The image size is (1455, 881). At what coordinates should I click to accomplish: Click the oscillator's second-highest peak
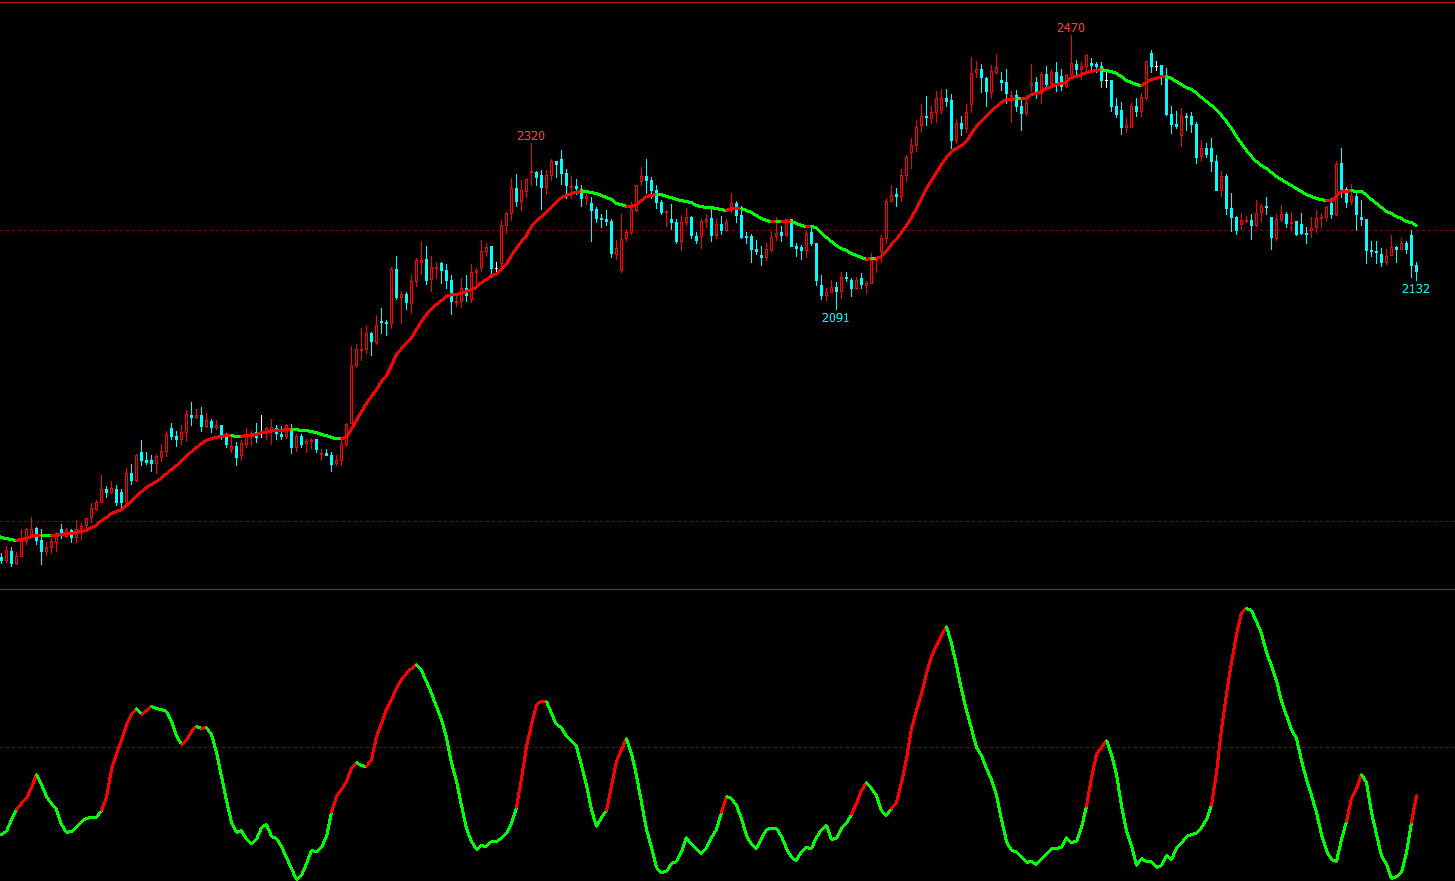pyautogui.click(x=945, y=628)
